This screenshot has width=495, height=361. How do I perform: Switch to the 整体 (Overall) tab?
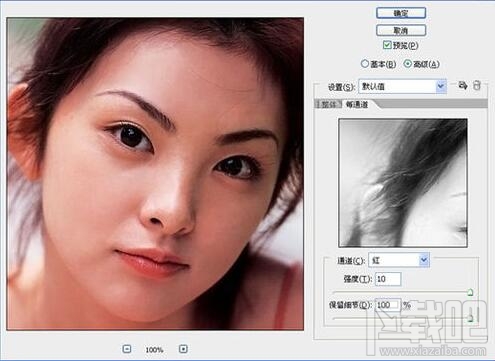pos(328,104)
